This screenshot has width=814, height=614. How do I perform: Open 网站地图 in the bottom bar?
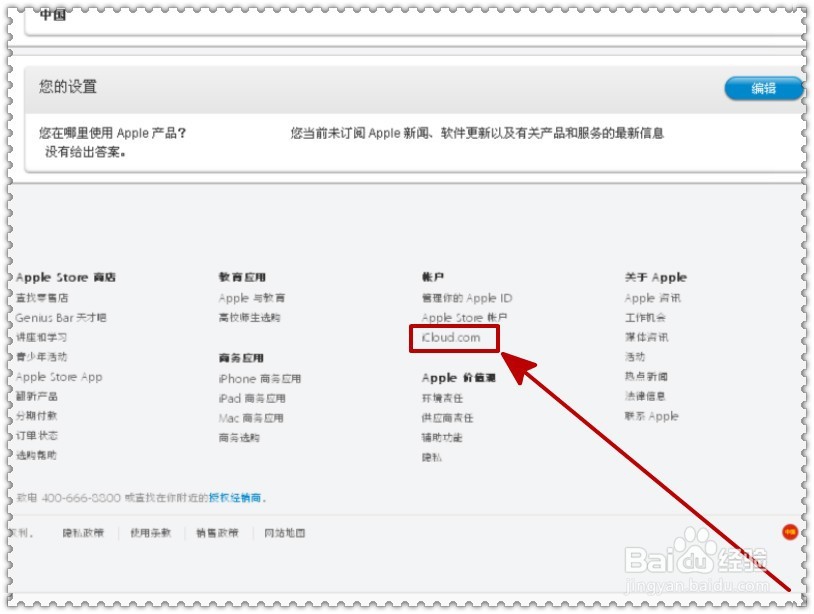(284, 533)
